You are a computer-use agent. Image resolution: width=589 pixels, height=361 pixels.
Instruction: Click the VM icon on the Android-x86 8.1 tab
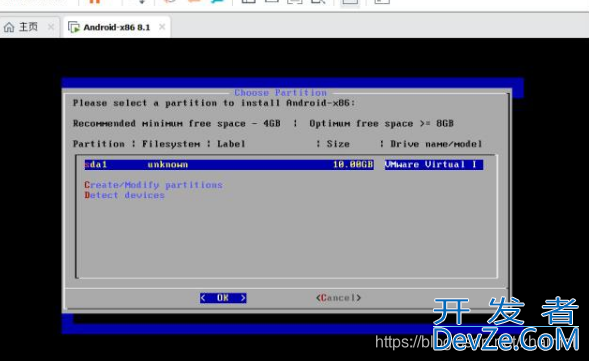(74, 27)
